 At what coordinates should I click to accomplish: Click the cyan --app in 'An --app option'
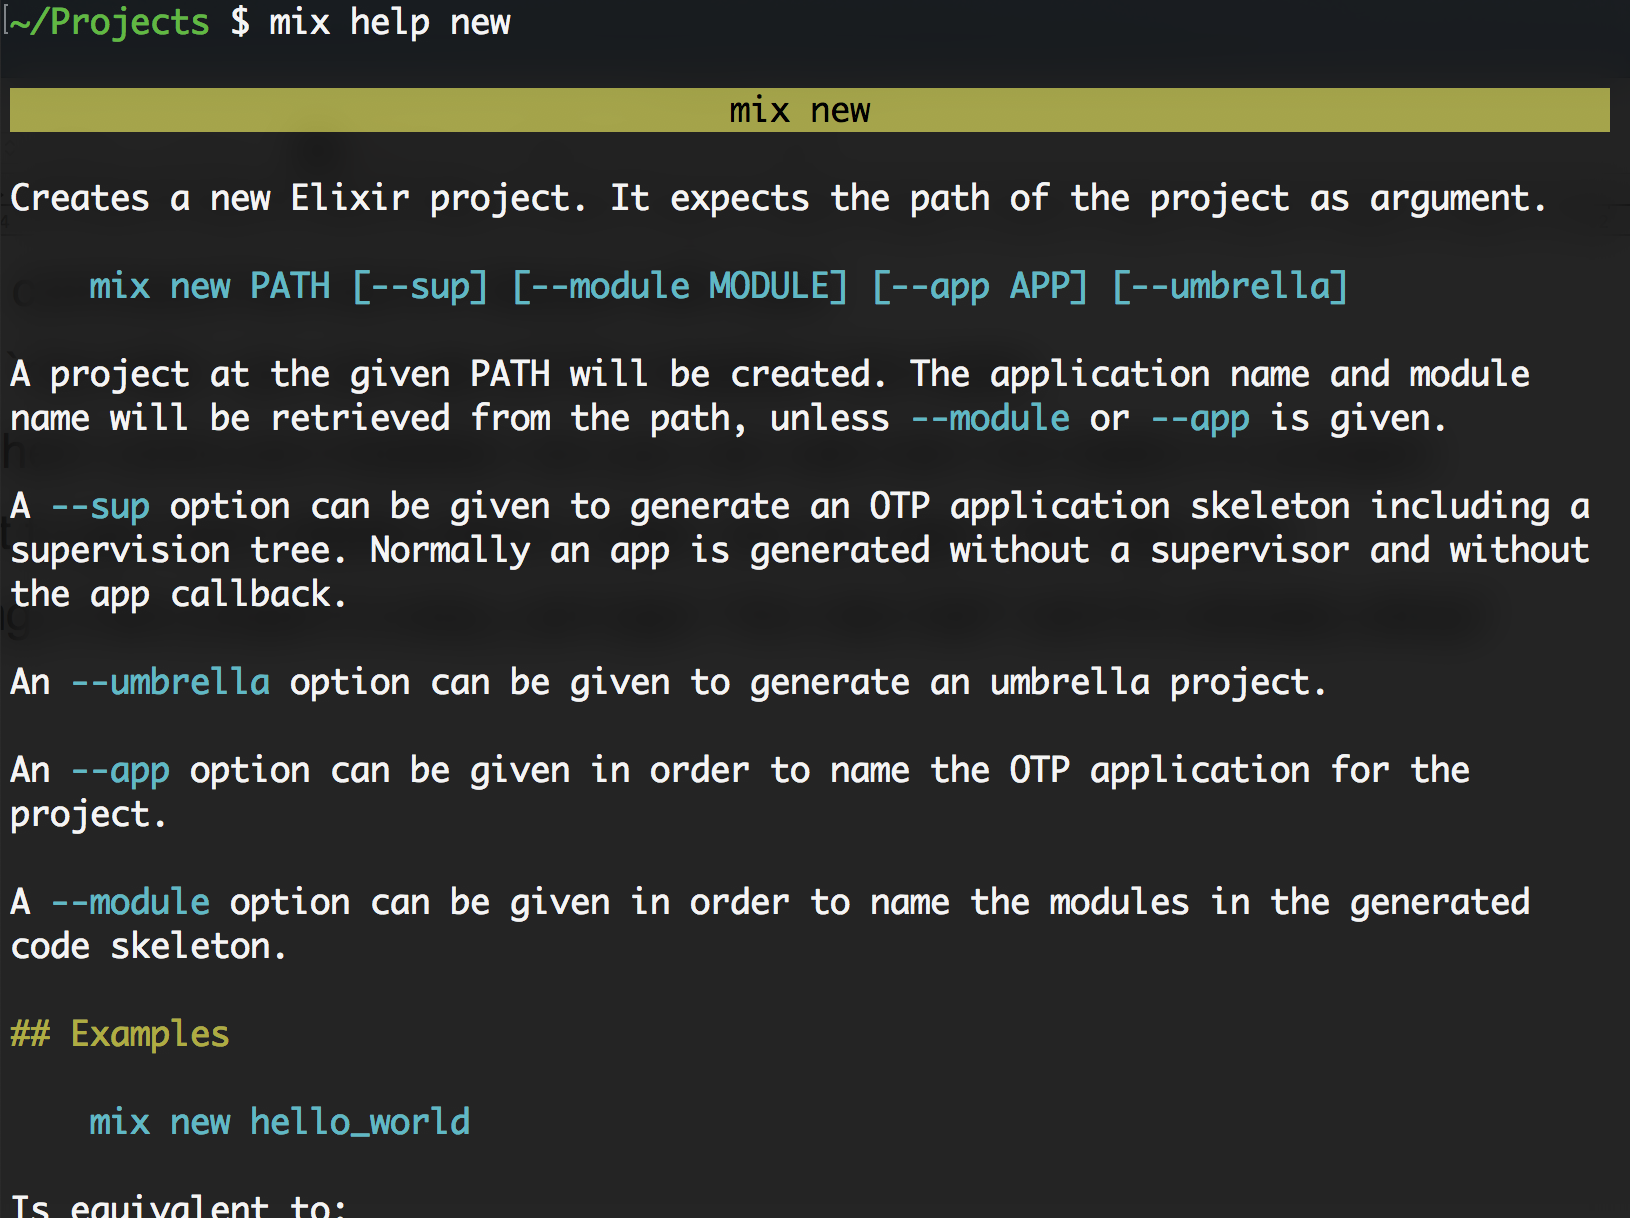click(x=120, y=772)
